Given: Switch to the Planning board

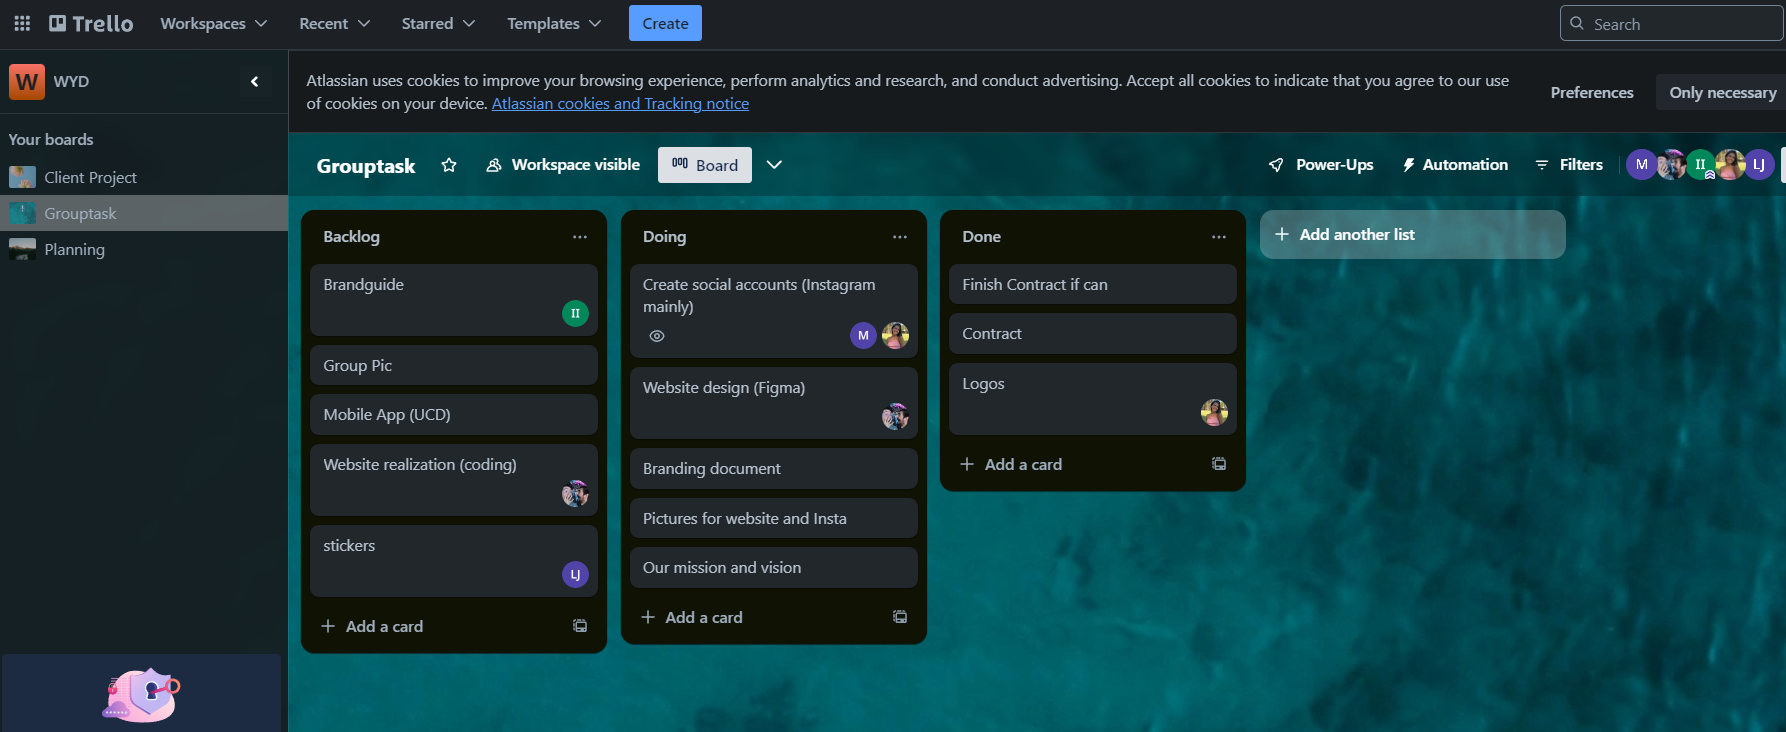Looking at the screenshot, I should click(74, 250).
